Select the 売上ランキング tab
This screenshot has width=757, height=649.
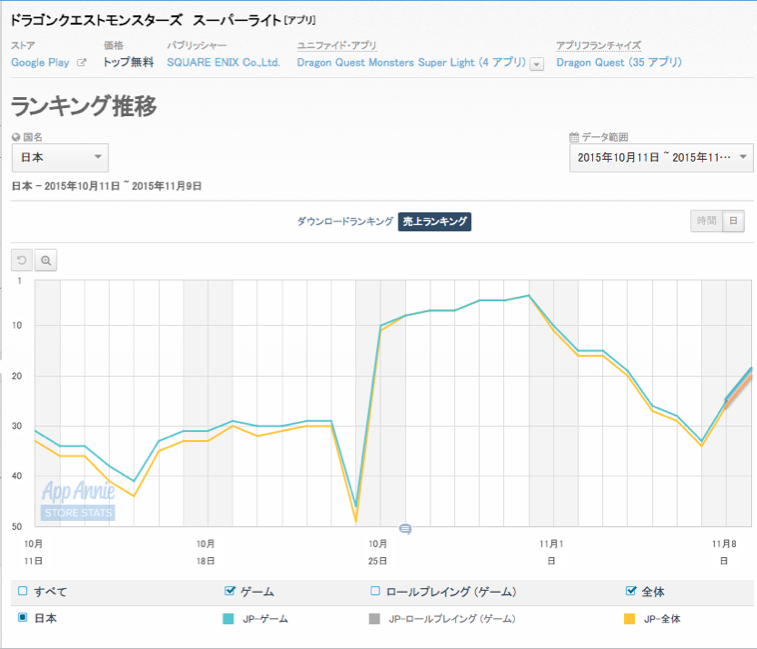435,222
